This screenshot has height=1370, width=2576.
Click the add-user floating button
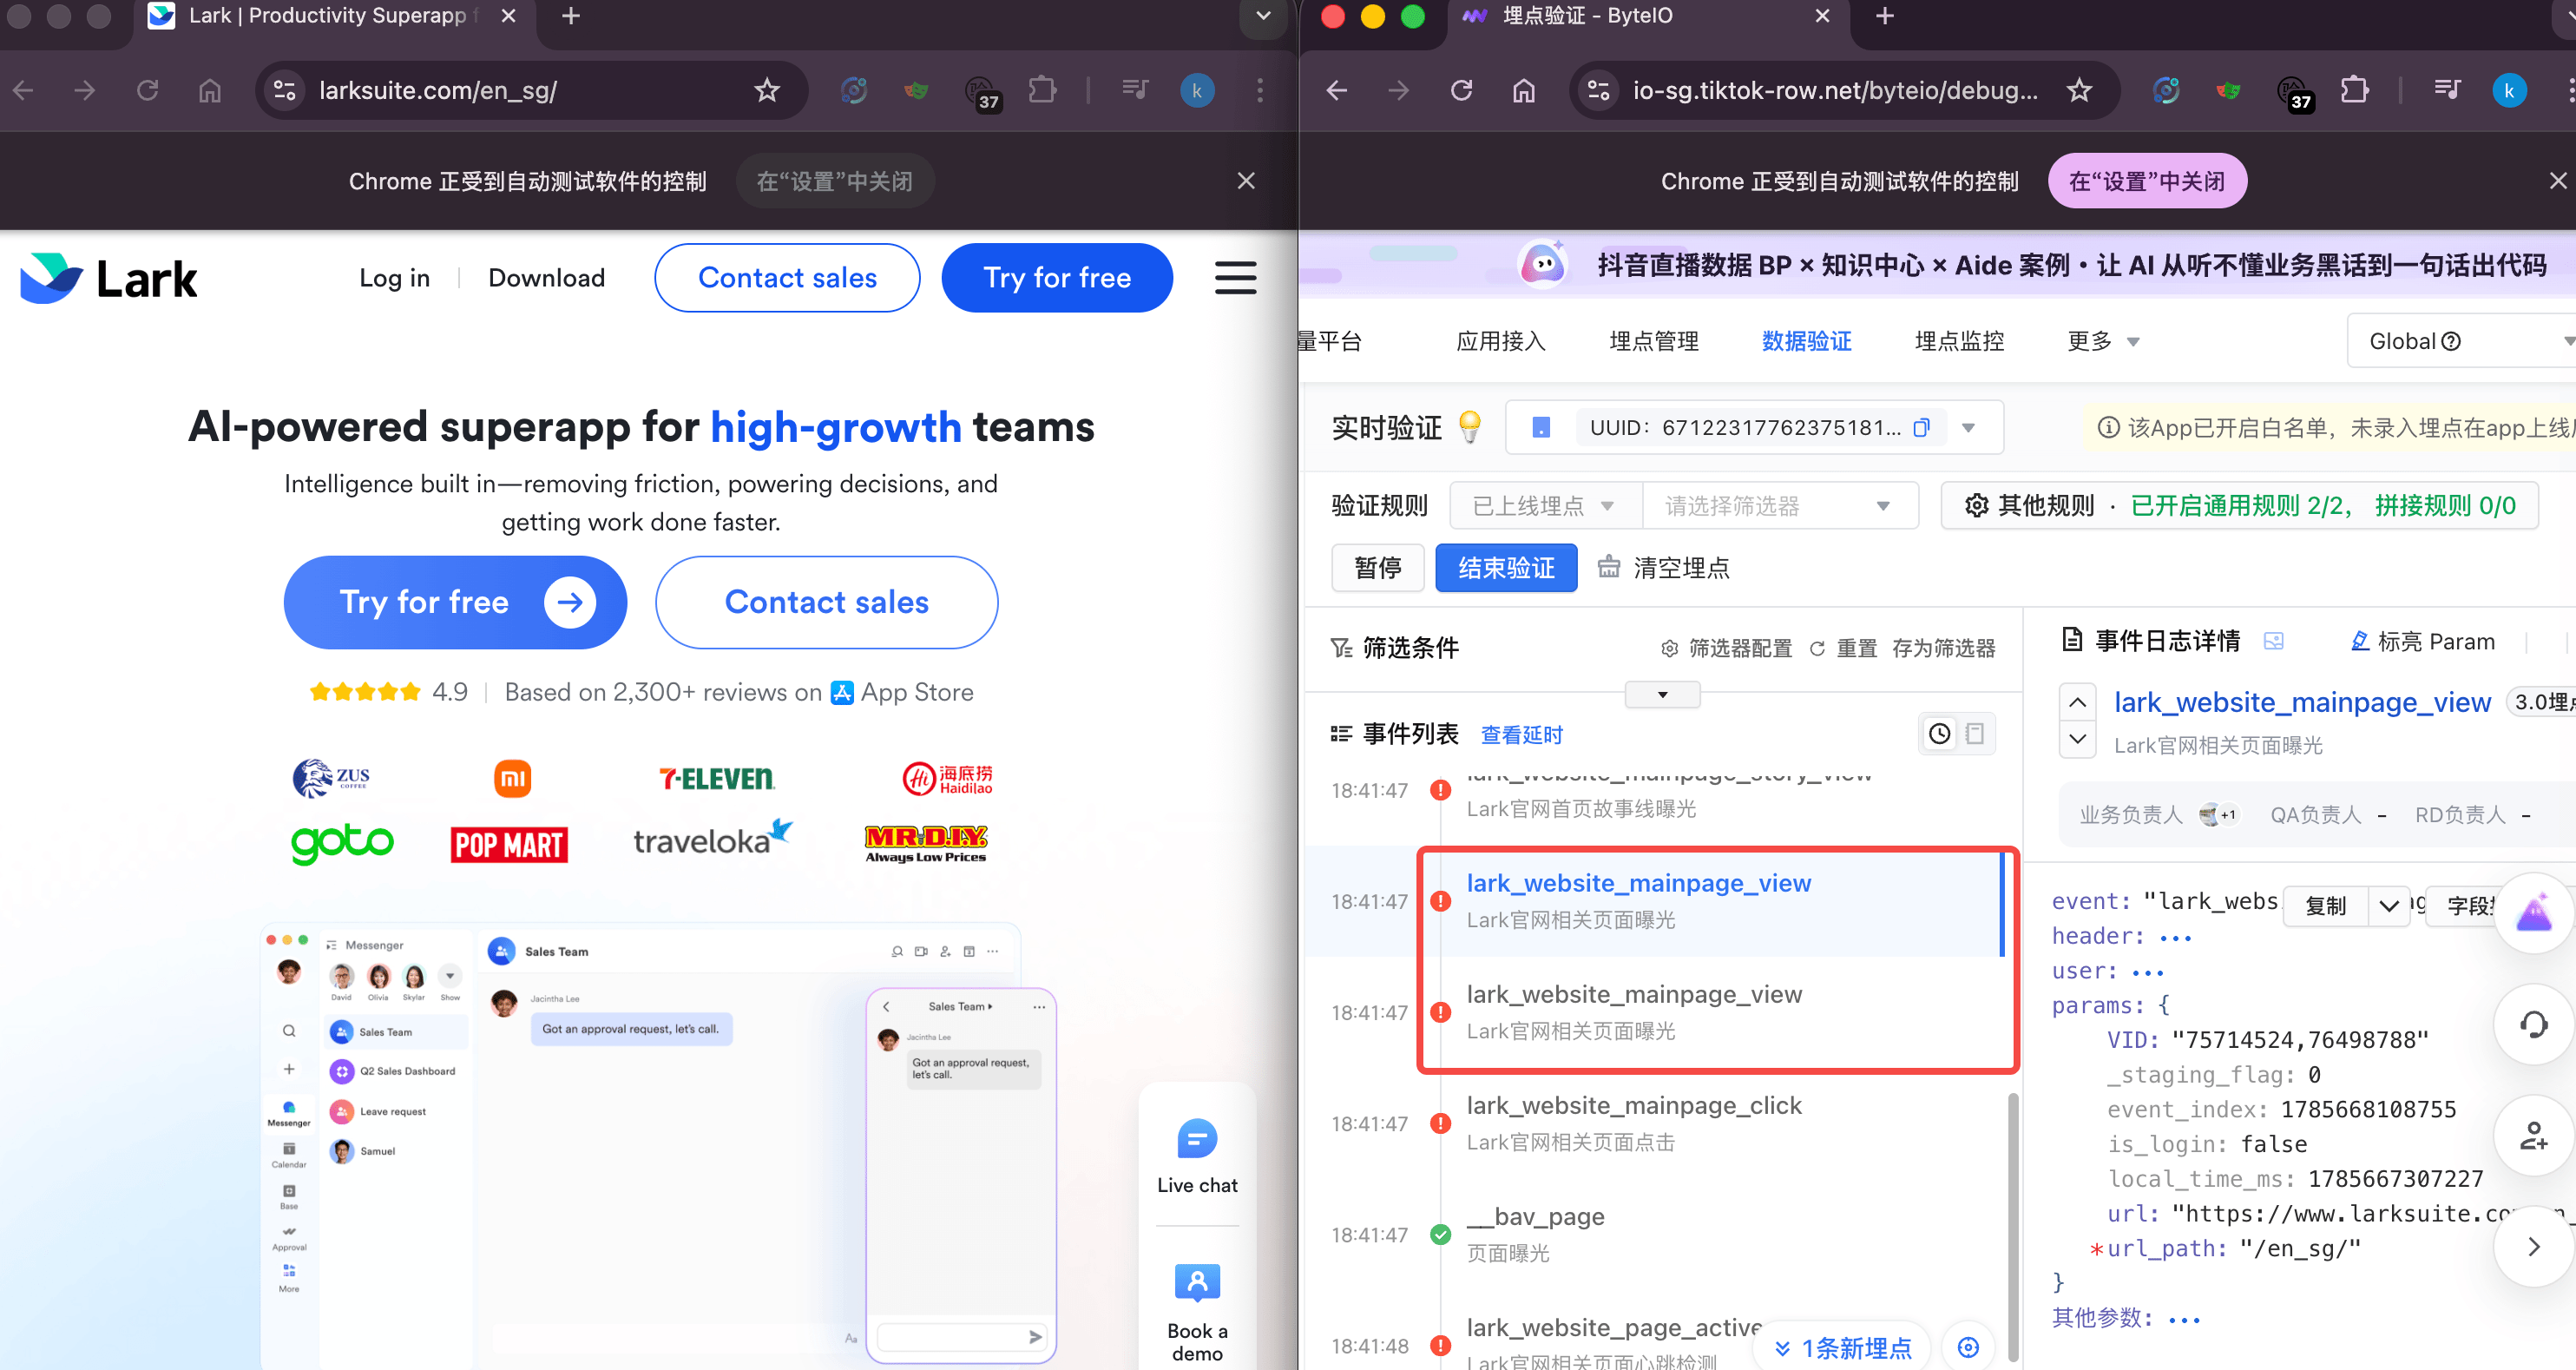[x=2533, y=1136]
